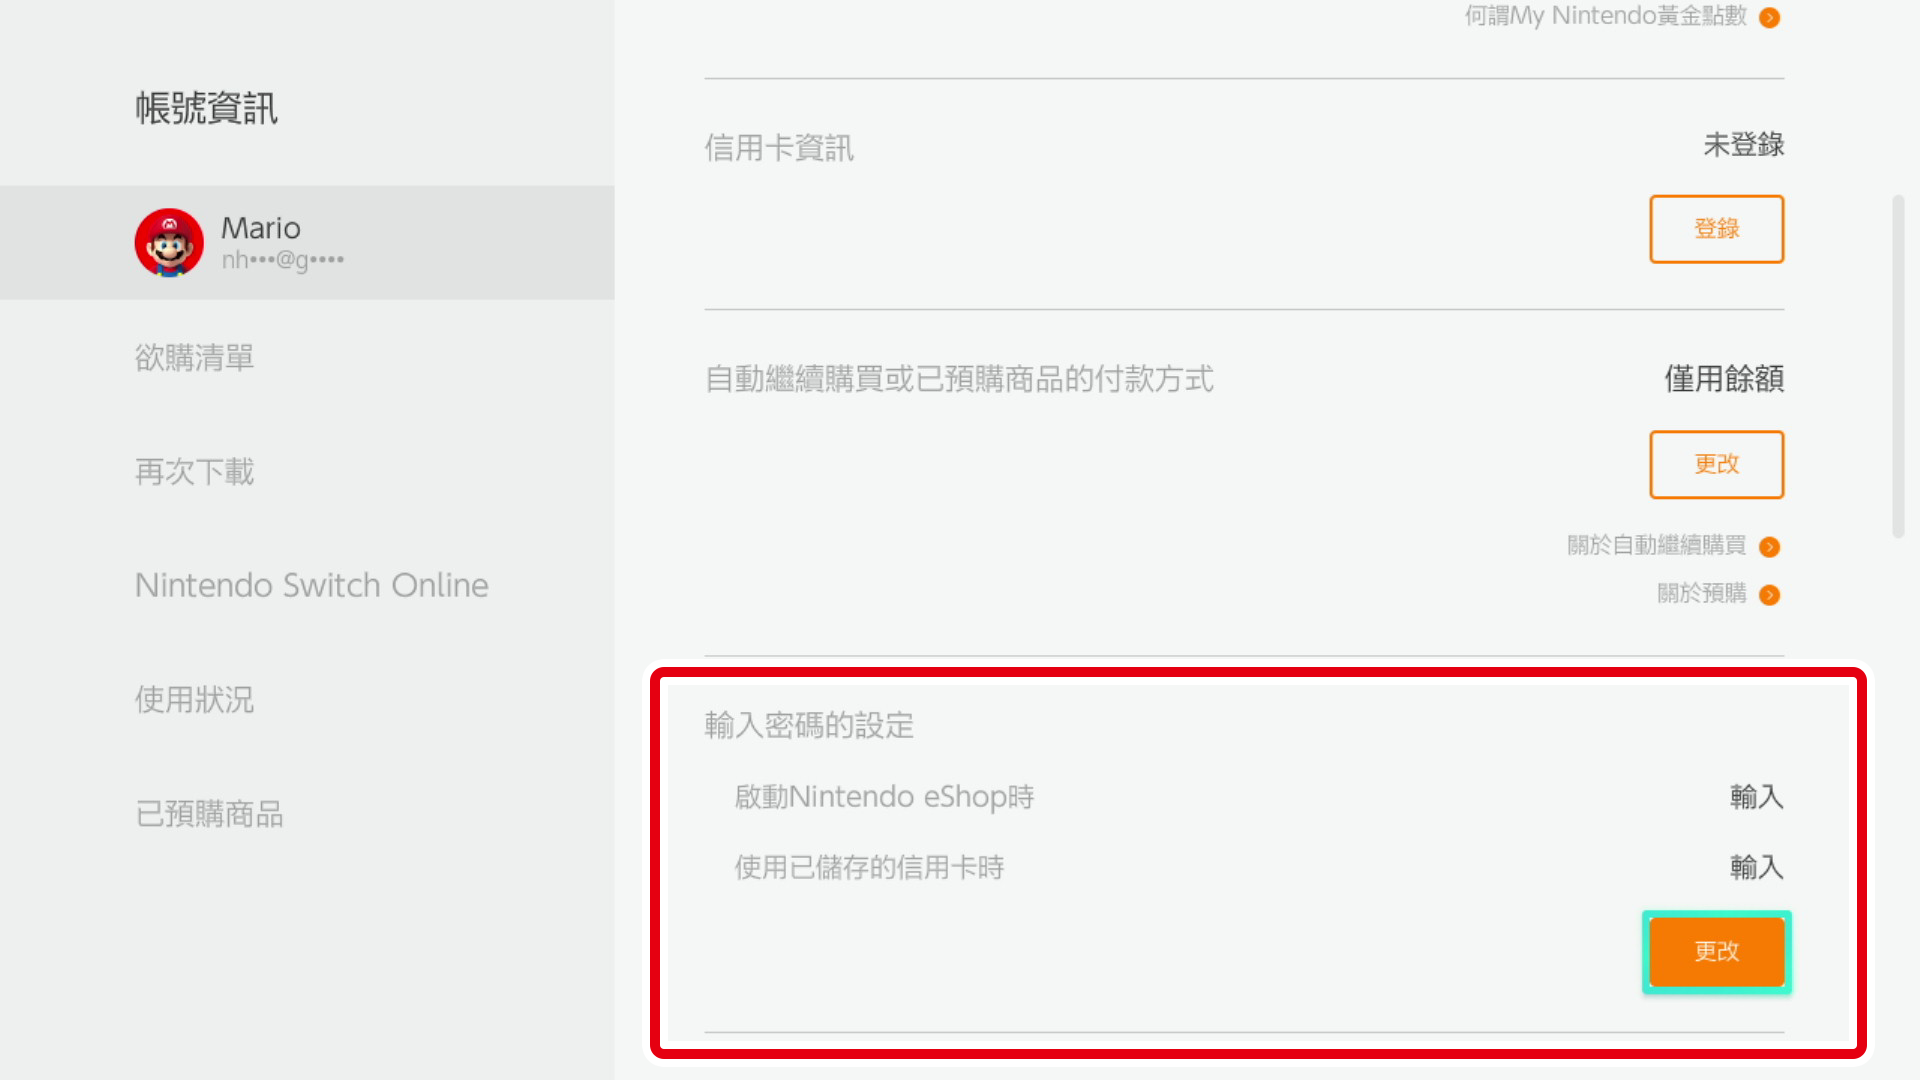
Task: Click the orange 更改 password settings button
Action: tap(1716, 952)
